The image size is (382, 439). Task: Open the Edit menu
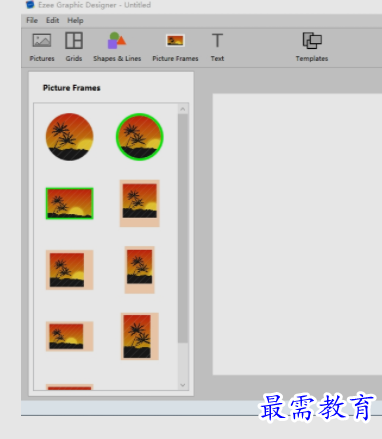(52, 20)
